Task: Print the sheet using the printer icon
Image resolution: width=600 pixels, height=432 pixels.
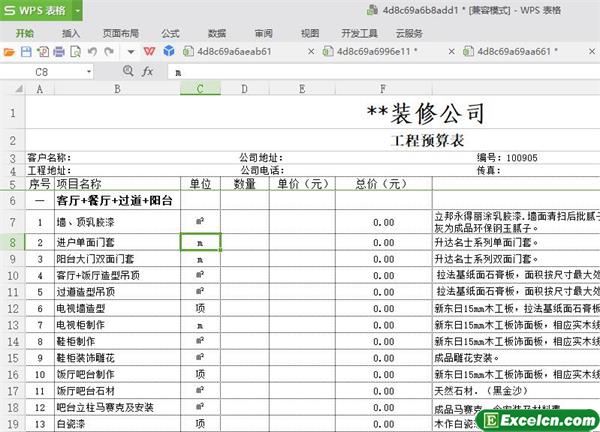Action: [x=59, y=52]
